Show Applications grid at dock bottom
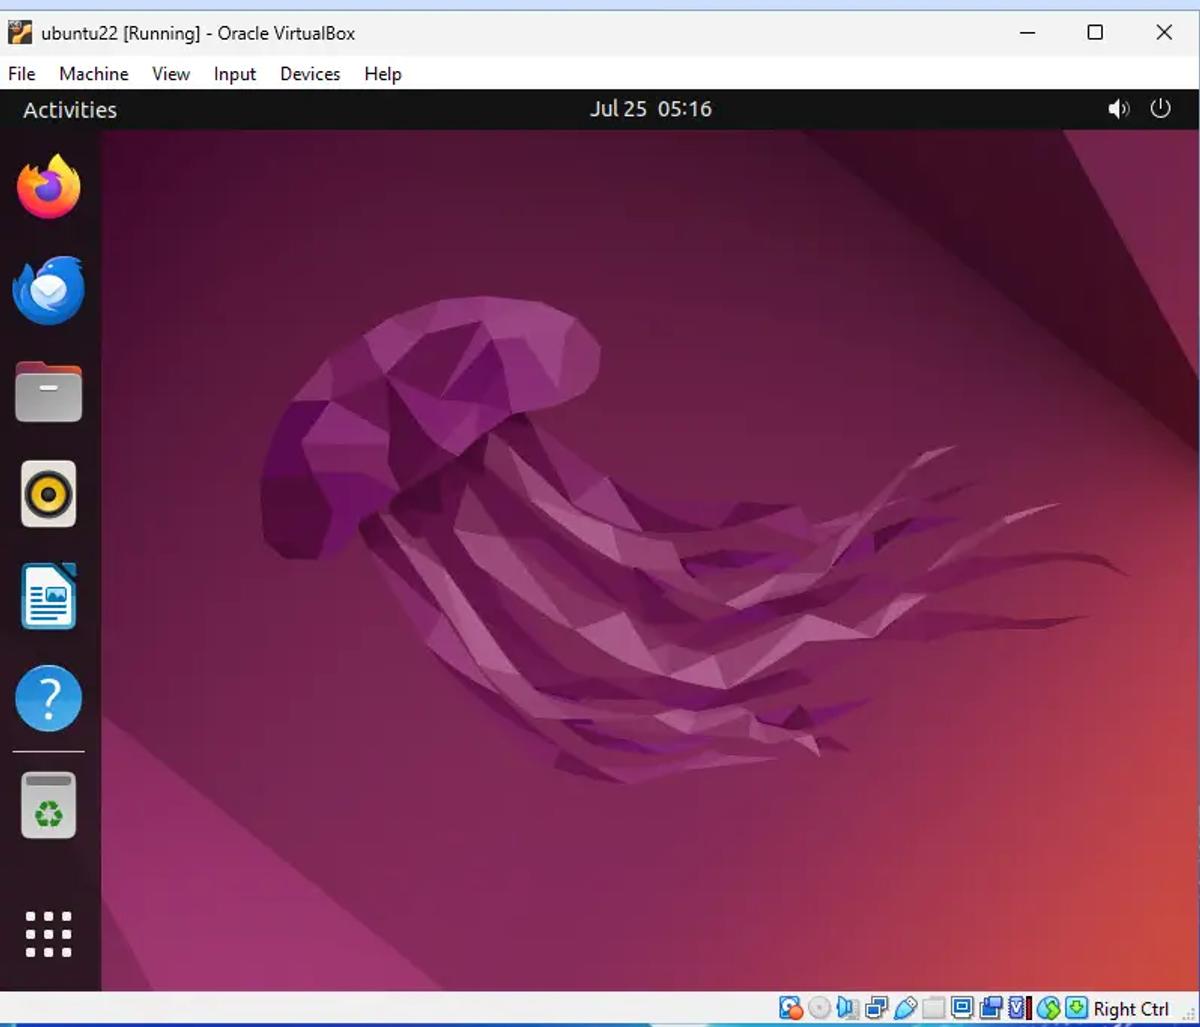Viewport: 1200px width, 1027px height. [48, 934]
